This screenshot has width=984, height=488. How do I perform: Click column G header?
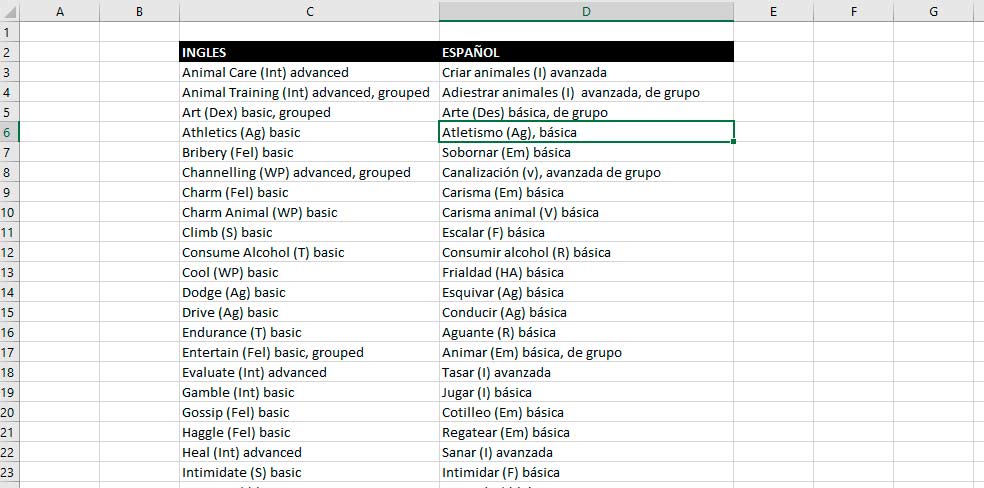(933, 11)
